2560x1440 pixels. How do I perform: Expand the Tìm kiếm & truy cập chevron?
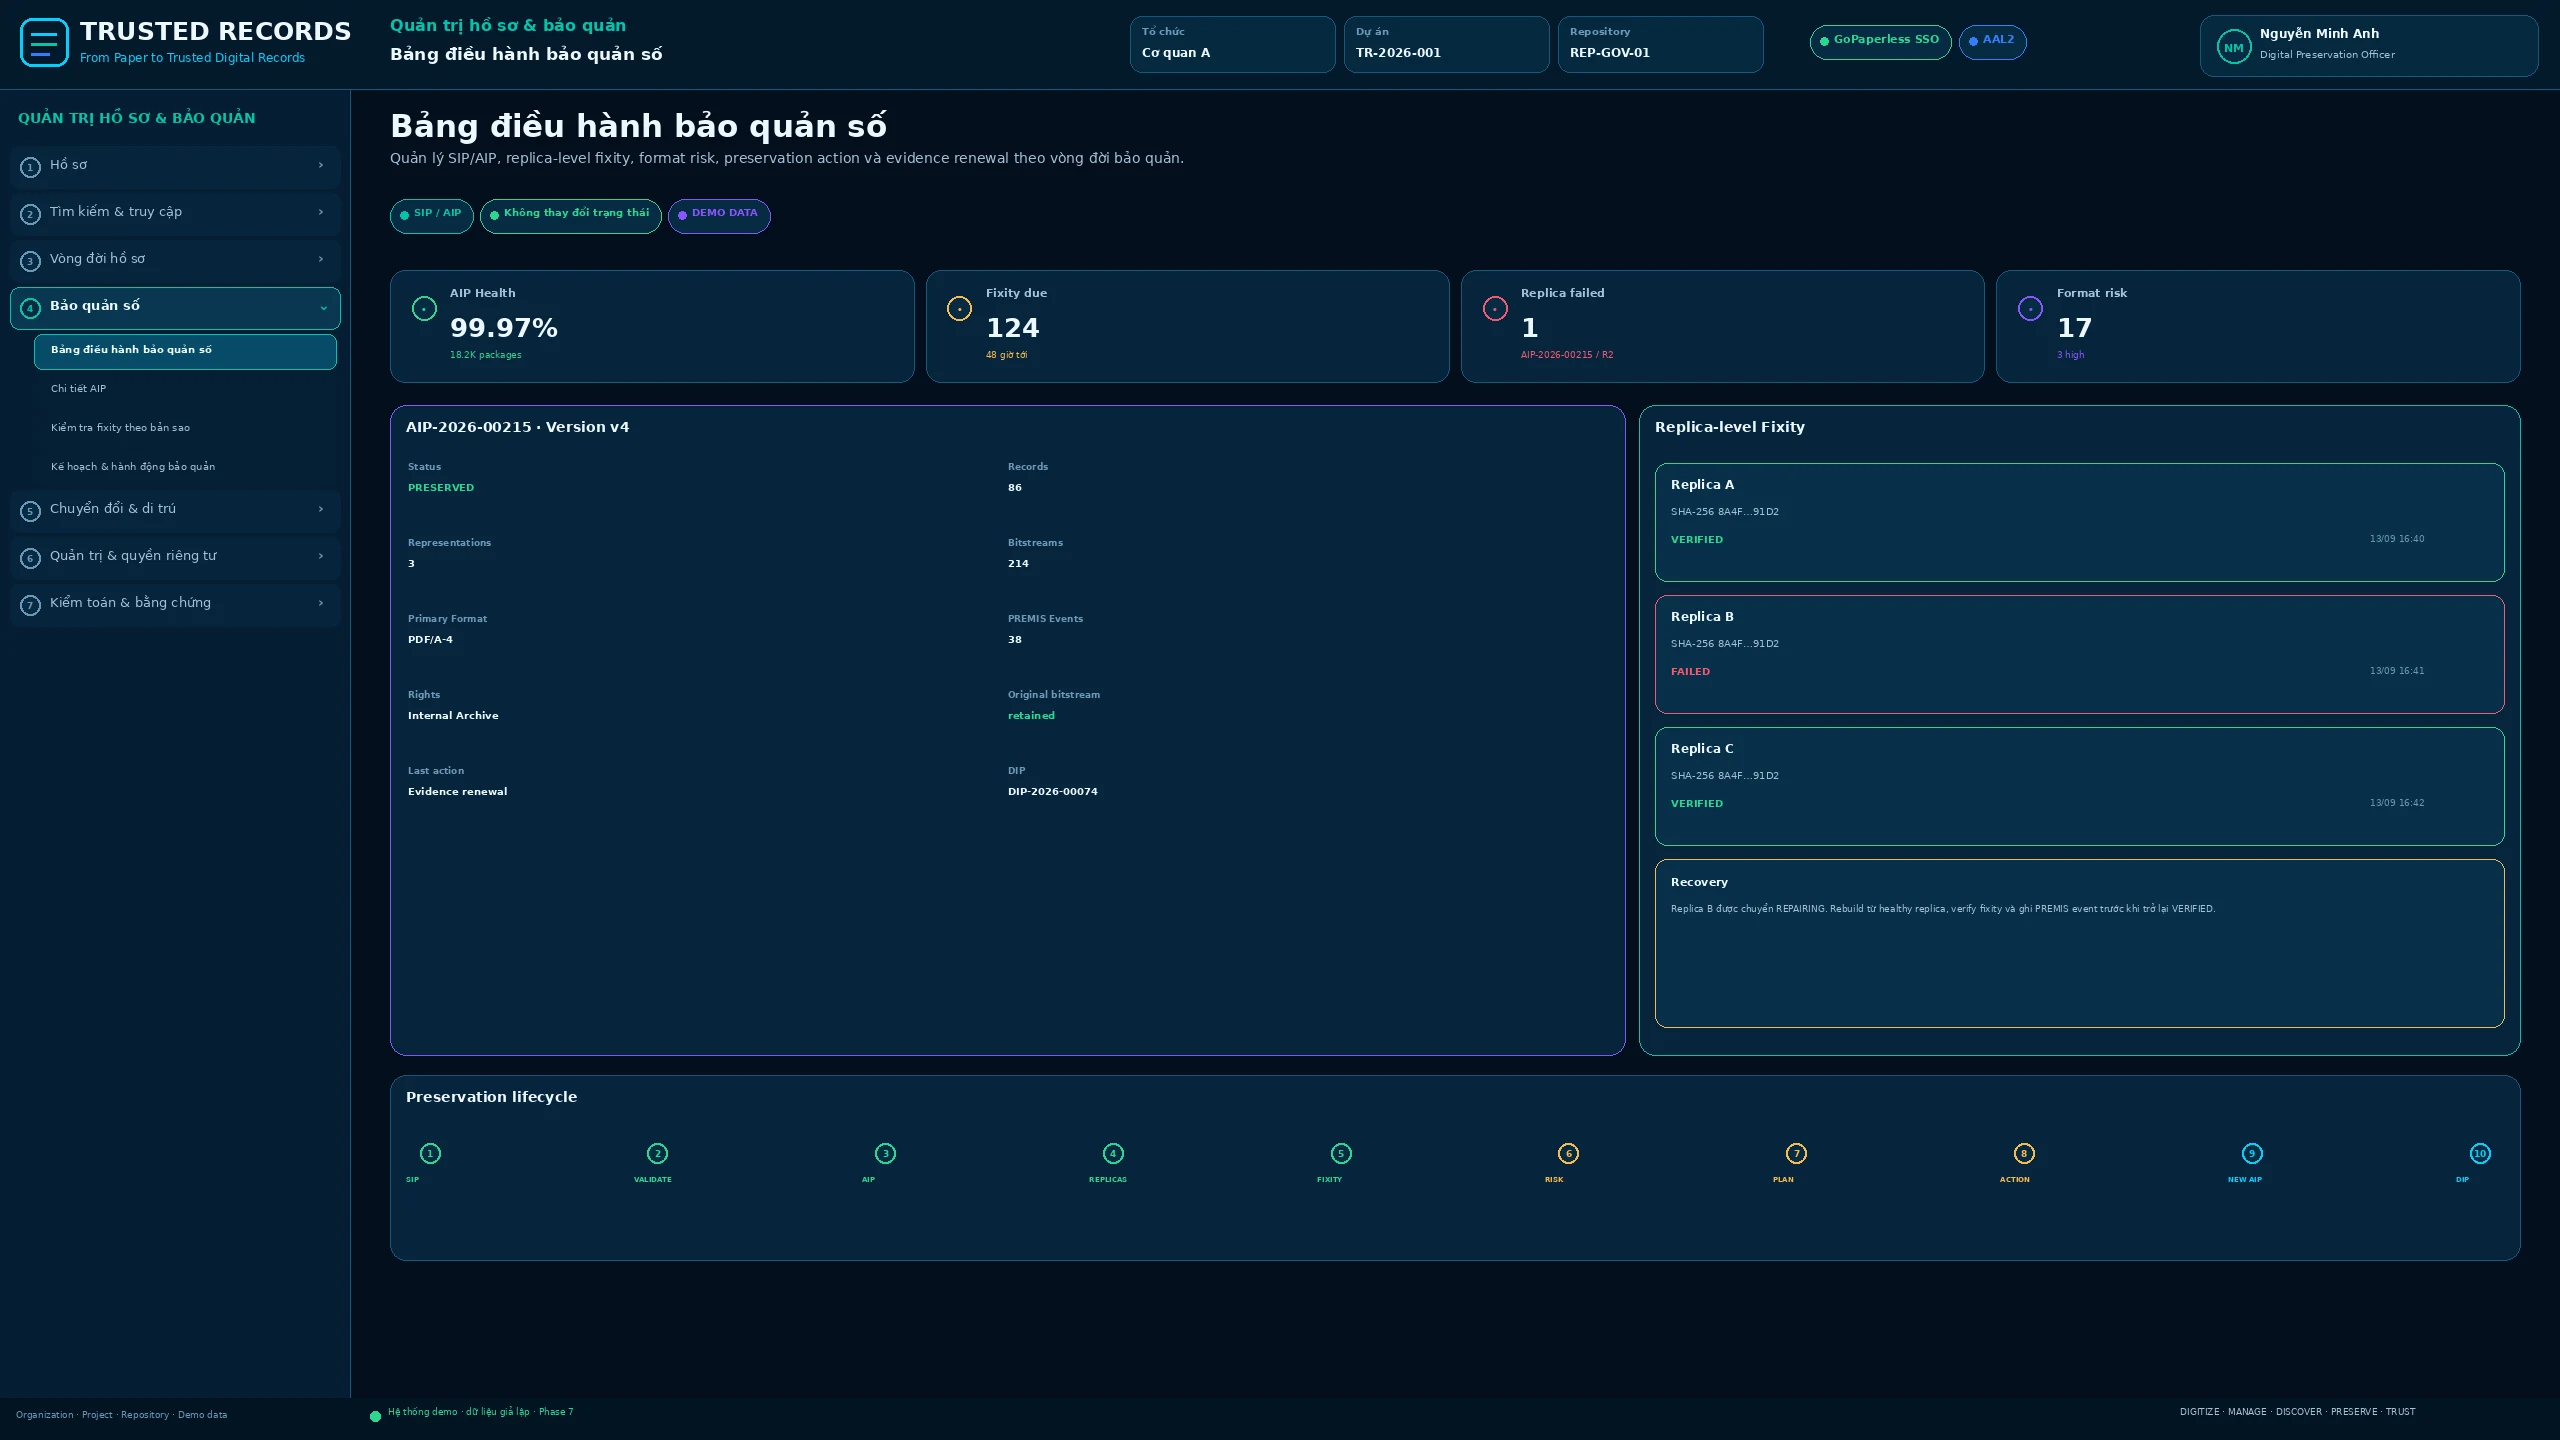pyautogui.click(x=321, y=212)
